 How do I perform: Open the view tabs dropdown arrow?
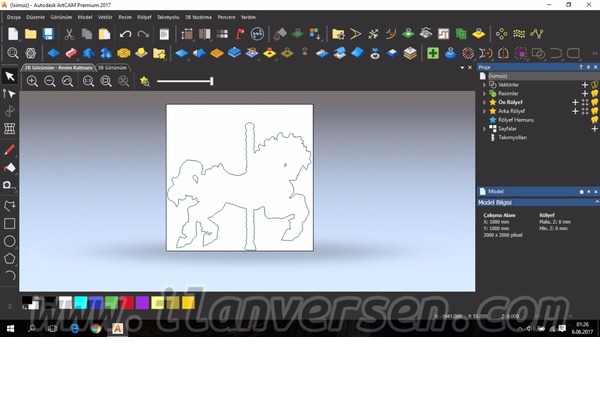pos(462,67)
